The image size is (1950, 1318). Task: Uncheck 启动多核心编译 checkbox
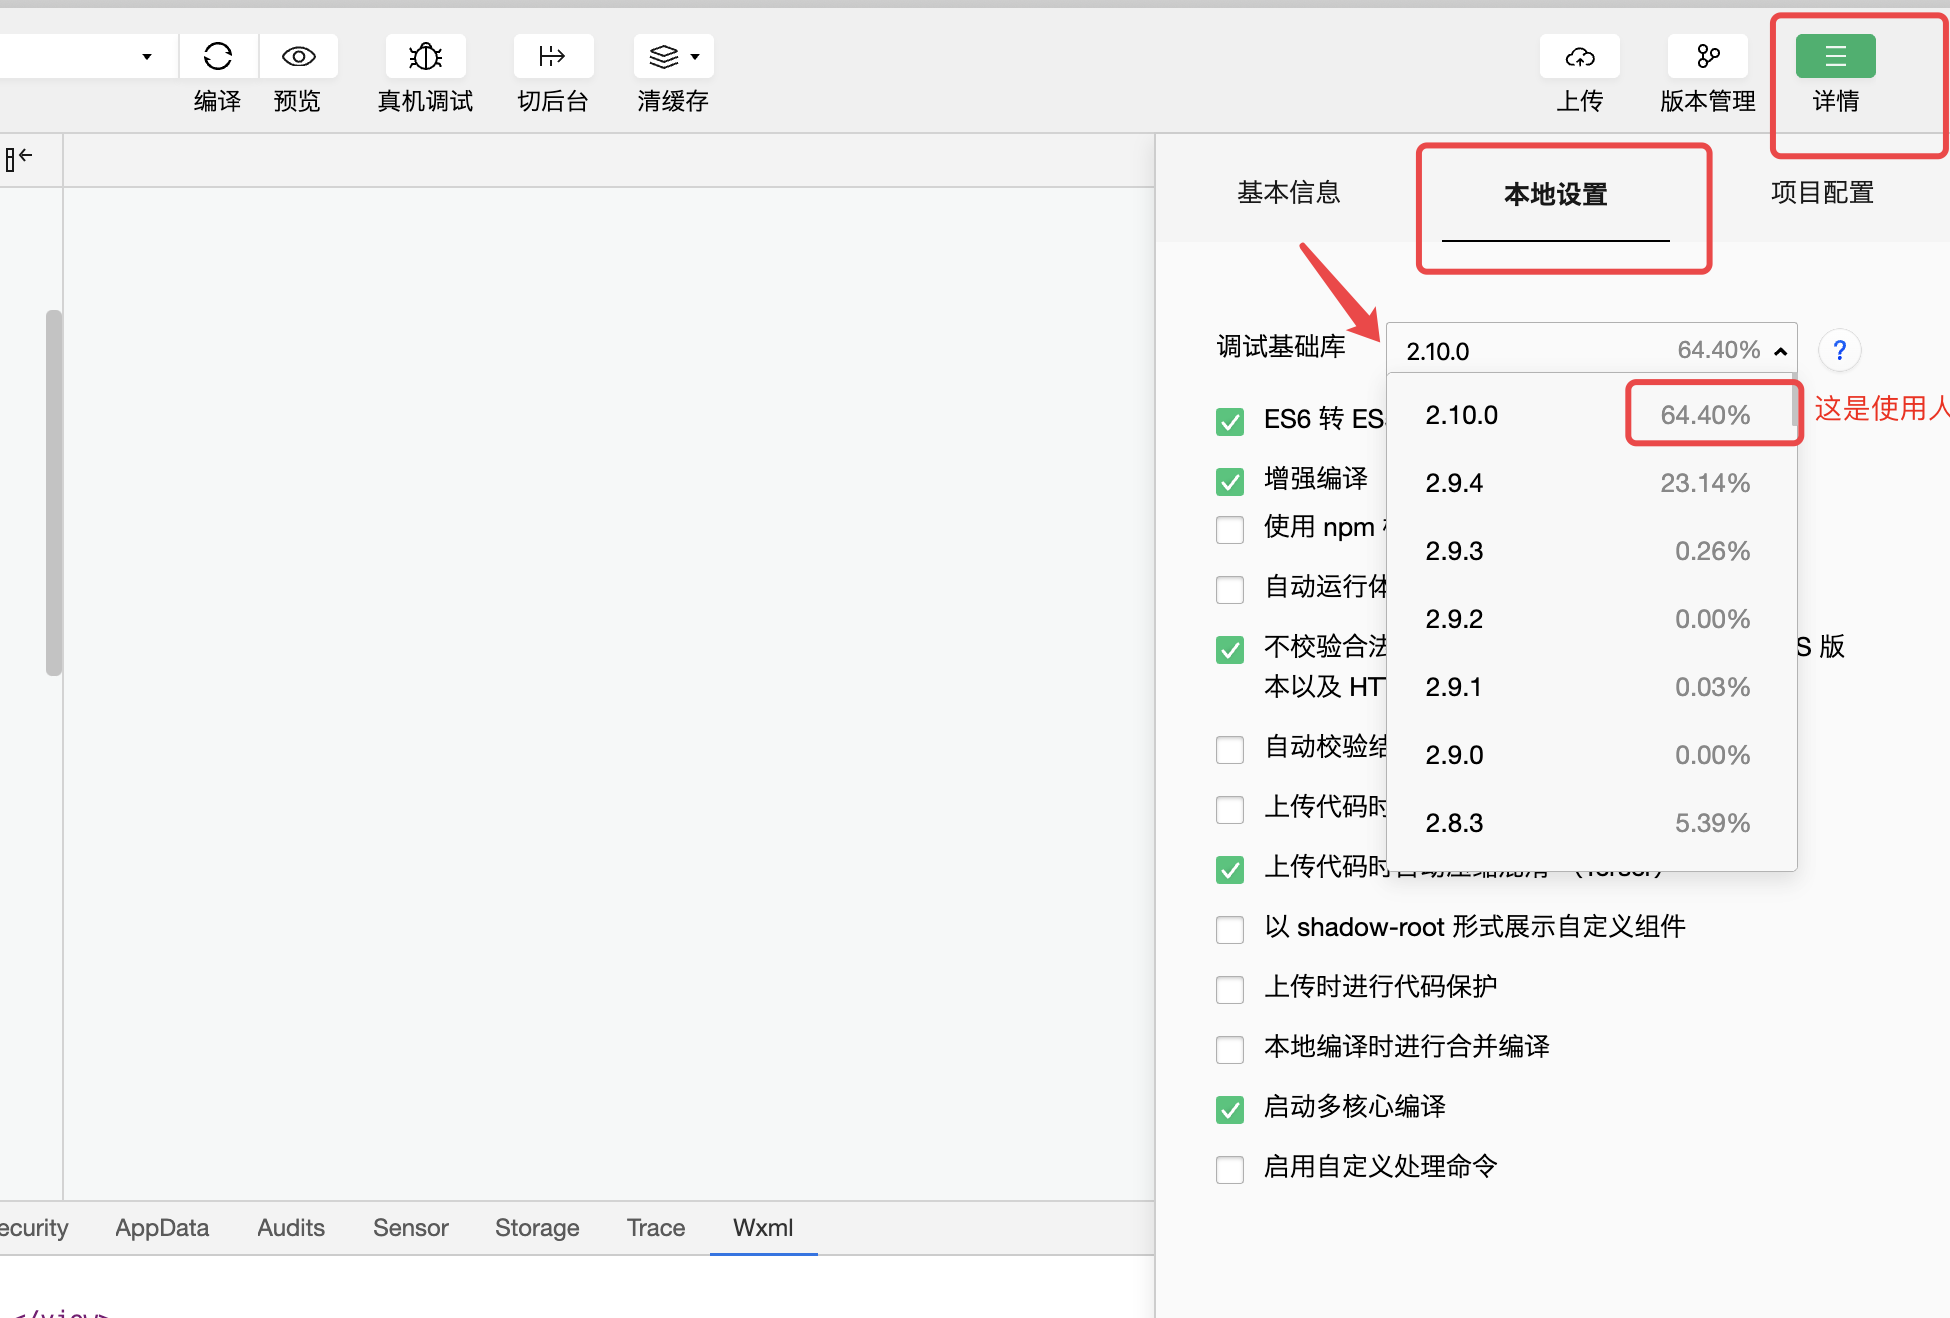[x=1230, y=1109]
